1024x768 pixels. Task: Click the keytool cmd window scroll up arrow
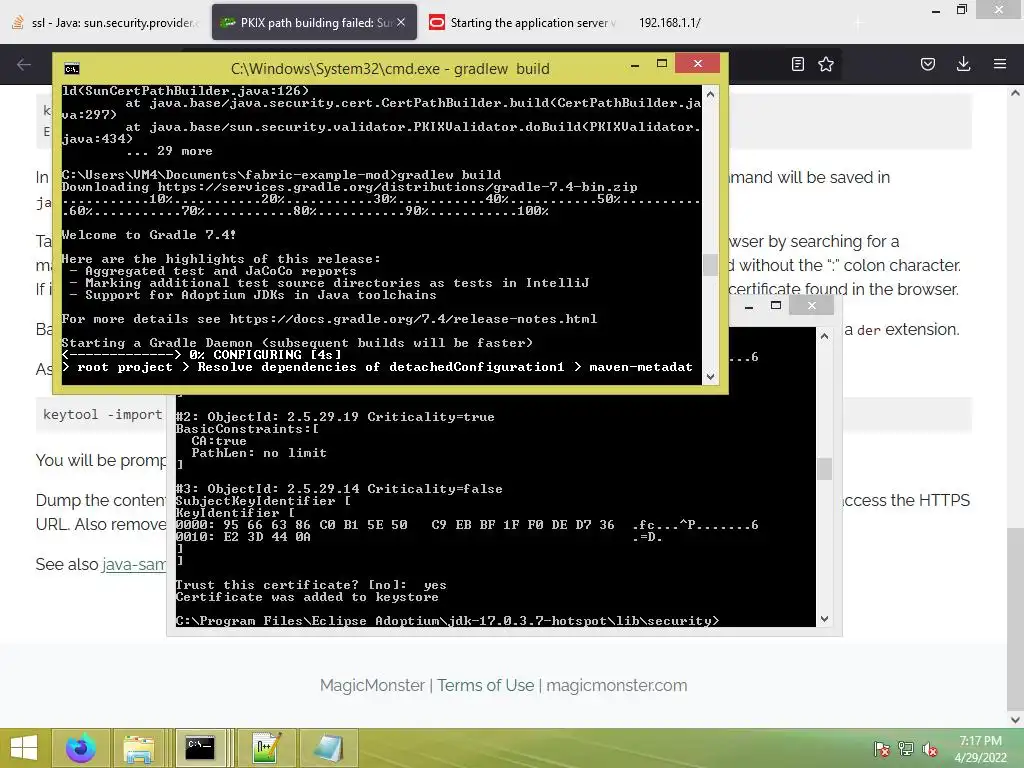[x=824, y=337]
